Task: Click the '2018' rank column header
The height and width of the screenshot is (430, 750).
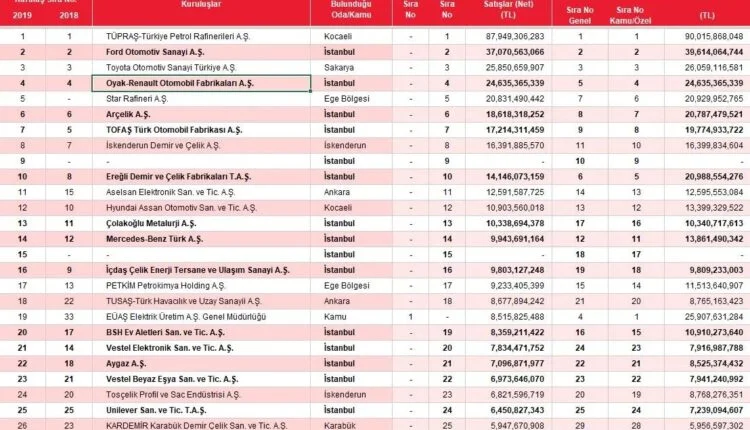Action: (69, 15)
